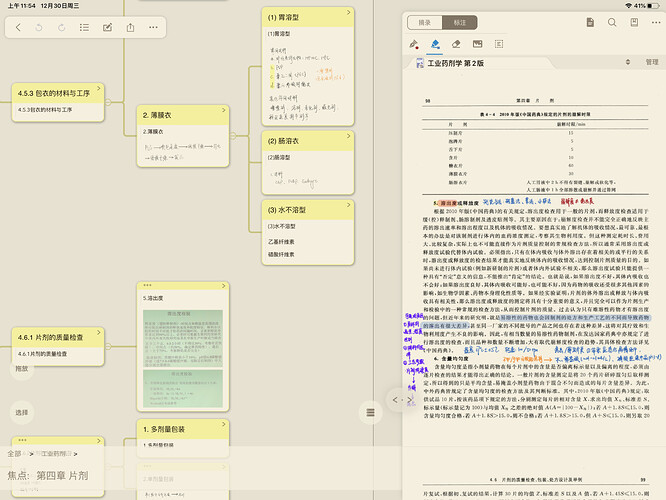
Task: Toggle the page navigation arrows on divider
Action: tap(402, 400)
